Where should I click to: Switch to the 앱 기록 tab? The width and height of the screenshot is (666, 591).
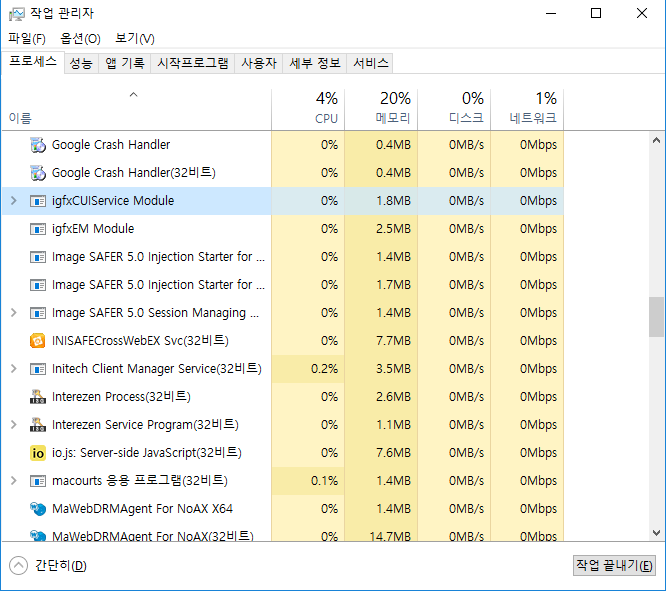[125, 63]
